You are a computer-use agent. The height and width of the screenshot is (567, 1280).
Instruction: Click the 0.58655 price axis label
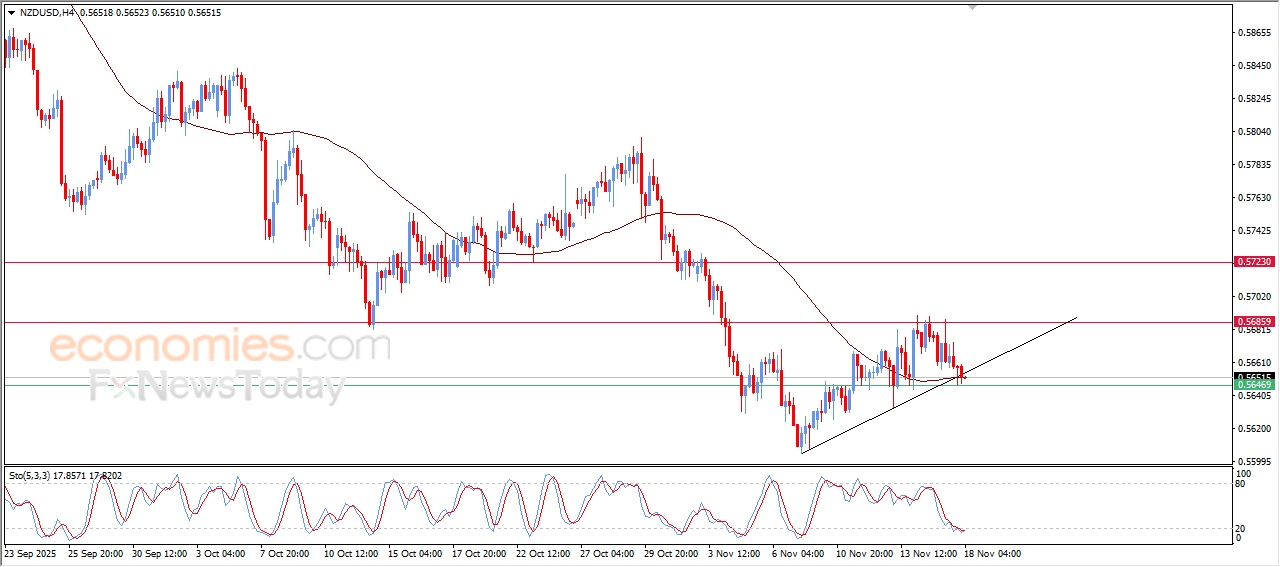(x=1255, y=33)
